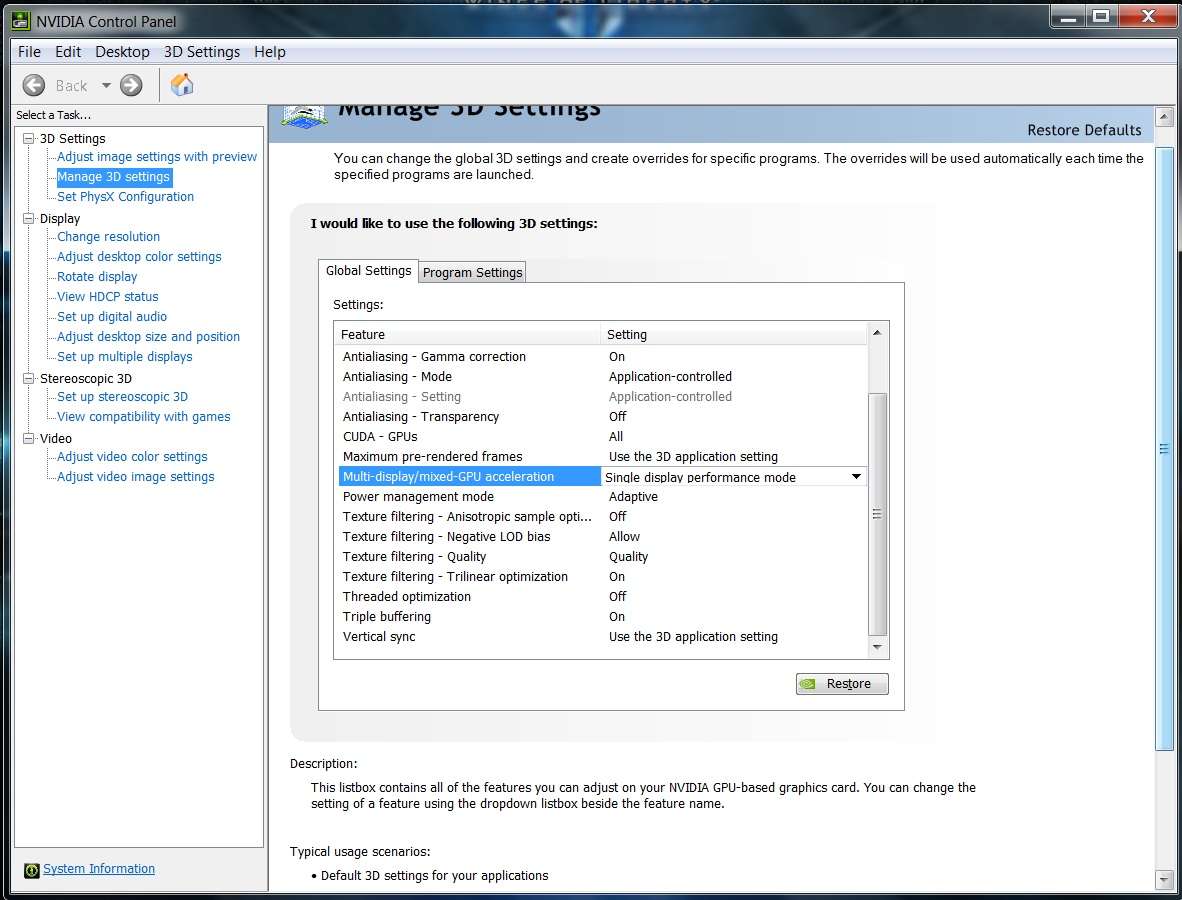
Task: Open the Back history dropdown arrow
Action: tap(106, 85)
